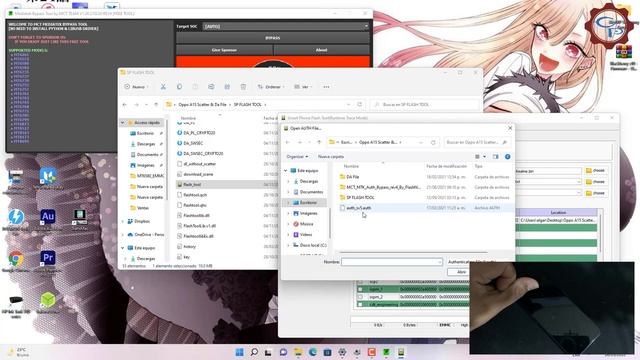
Task: Select the auth_sv5.auth file in Open dialog
Action: coord(359,208)
